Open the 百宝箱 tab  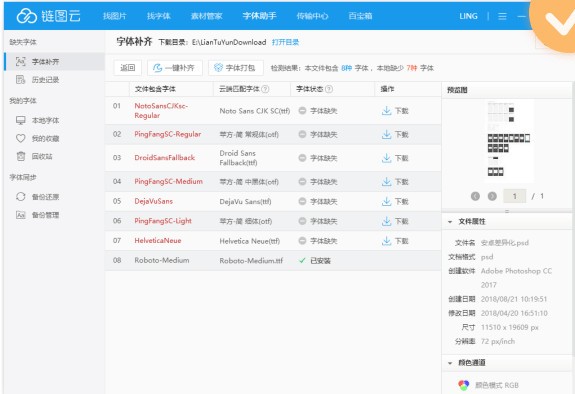[360, 16]
